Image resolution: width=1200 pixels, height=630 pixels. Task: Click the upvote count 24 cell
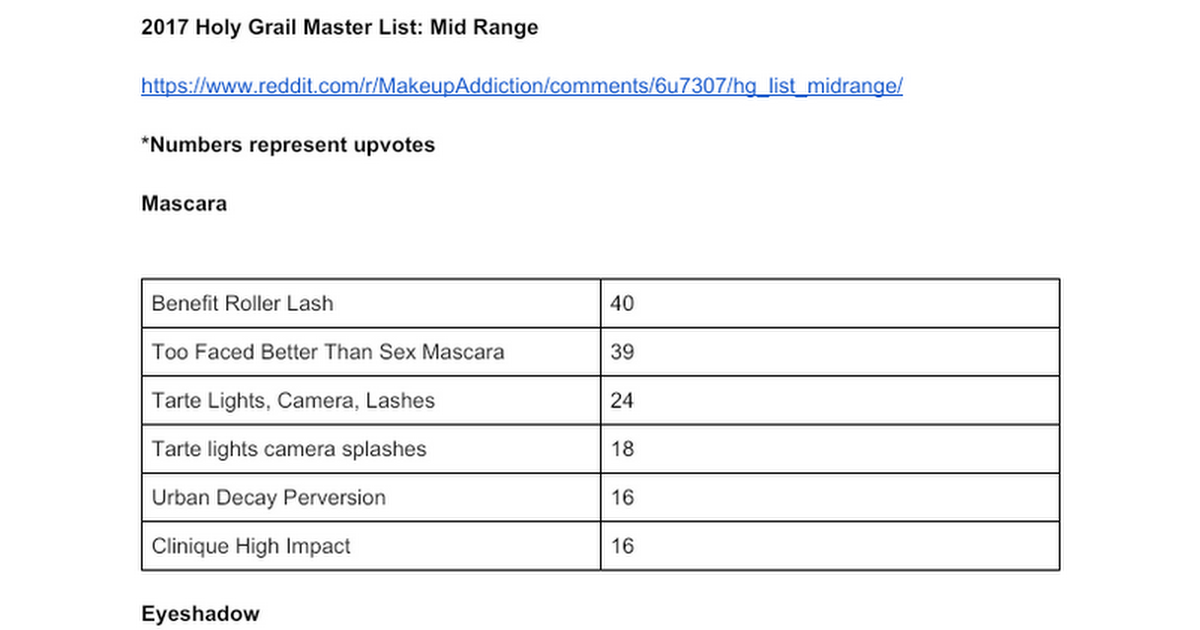click(622, 401)
